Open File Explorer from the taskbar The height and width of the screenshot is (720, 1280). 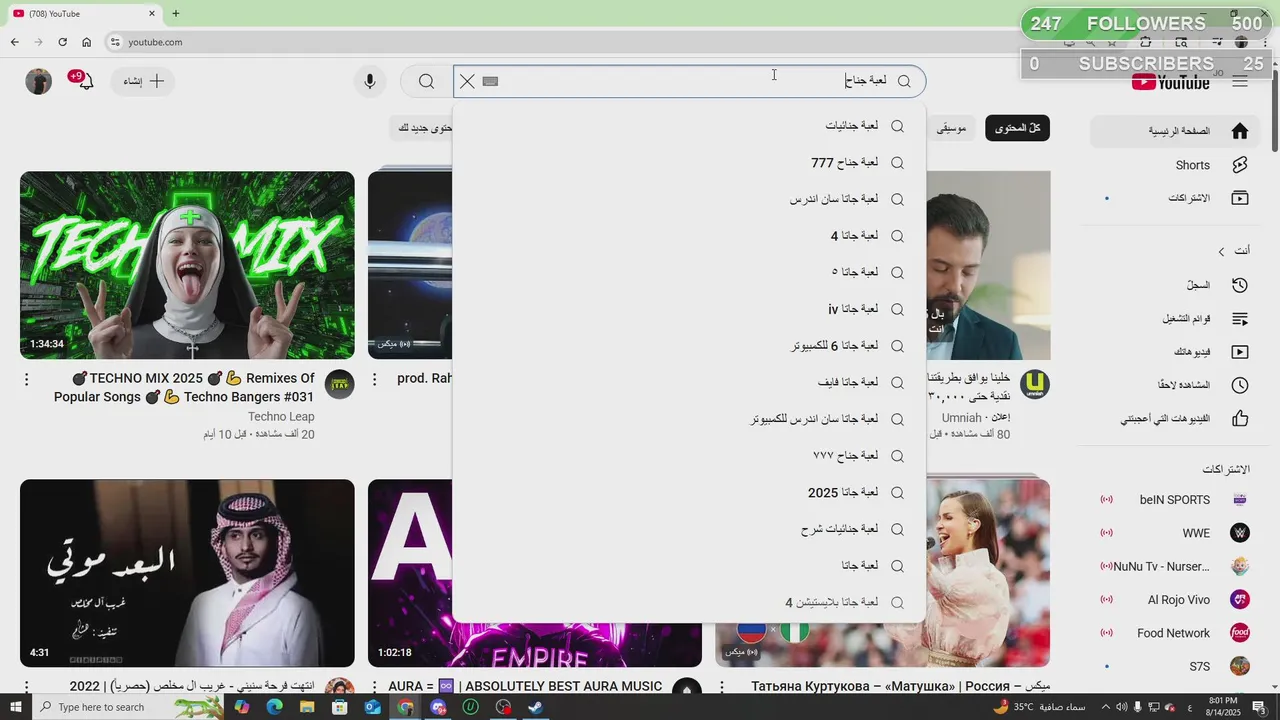(x=307, y=707)
